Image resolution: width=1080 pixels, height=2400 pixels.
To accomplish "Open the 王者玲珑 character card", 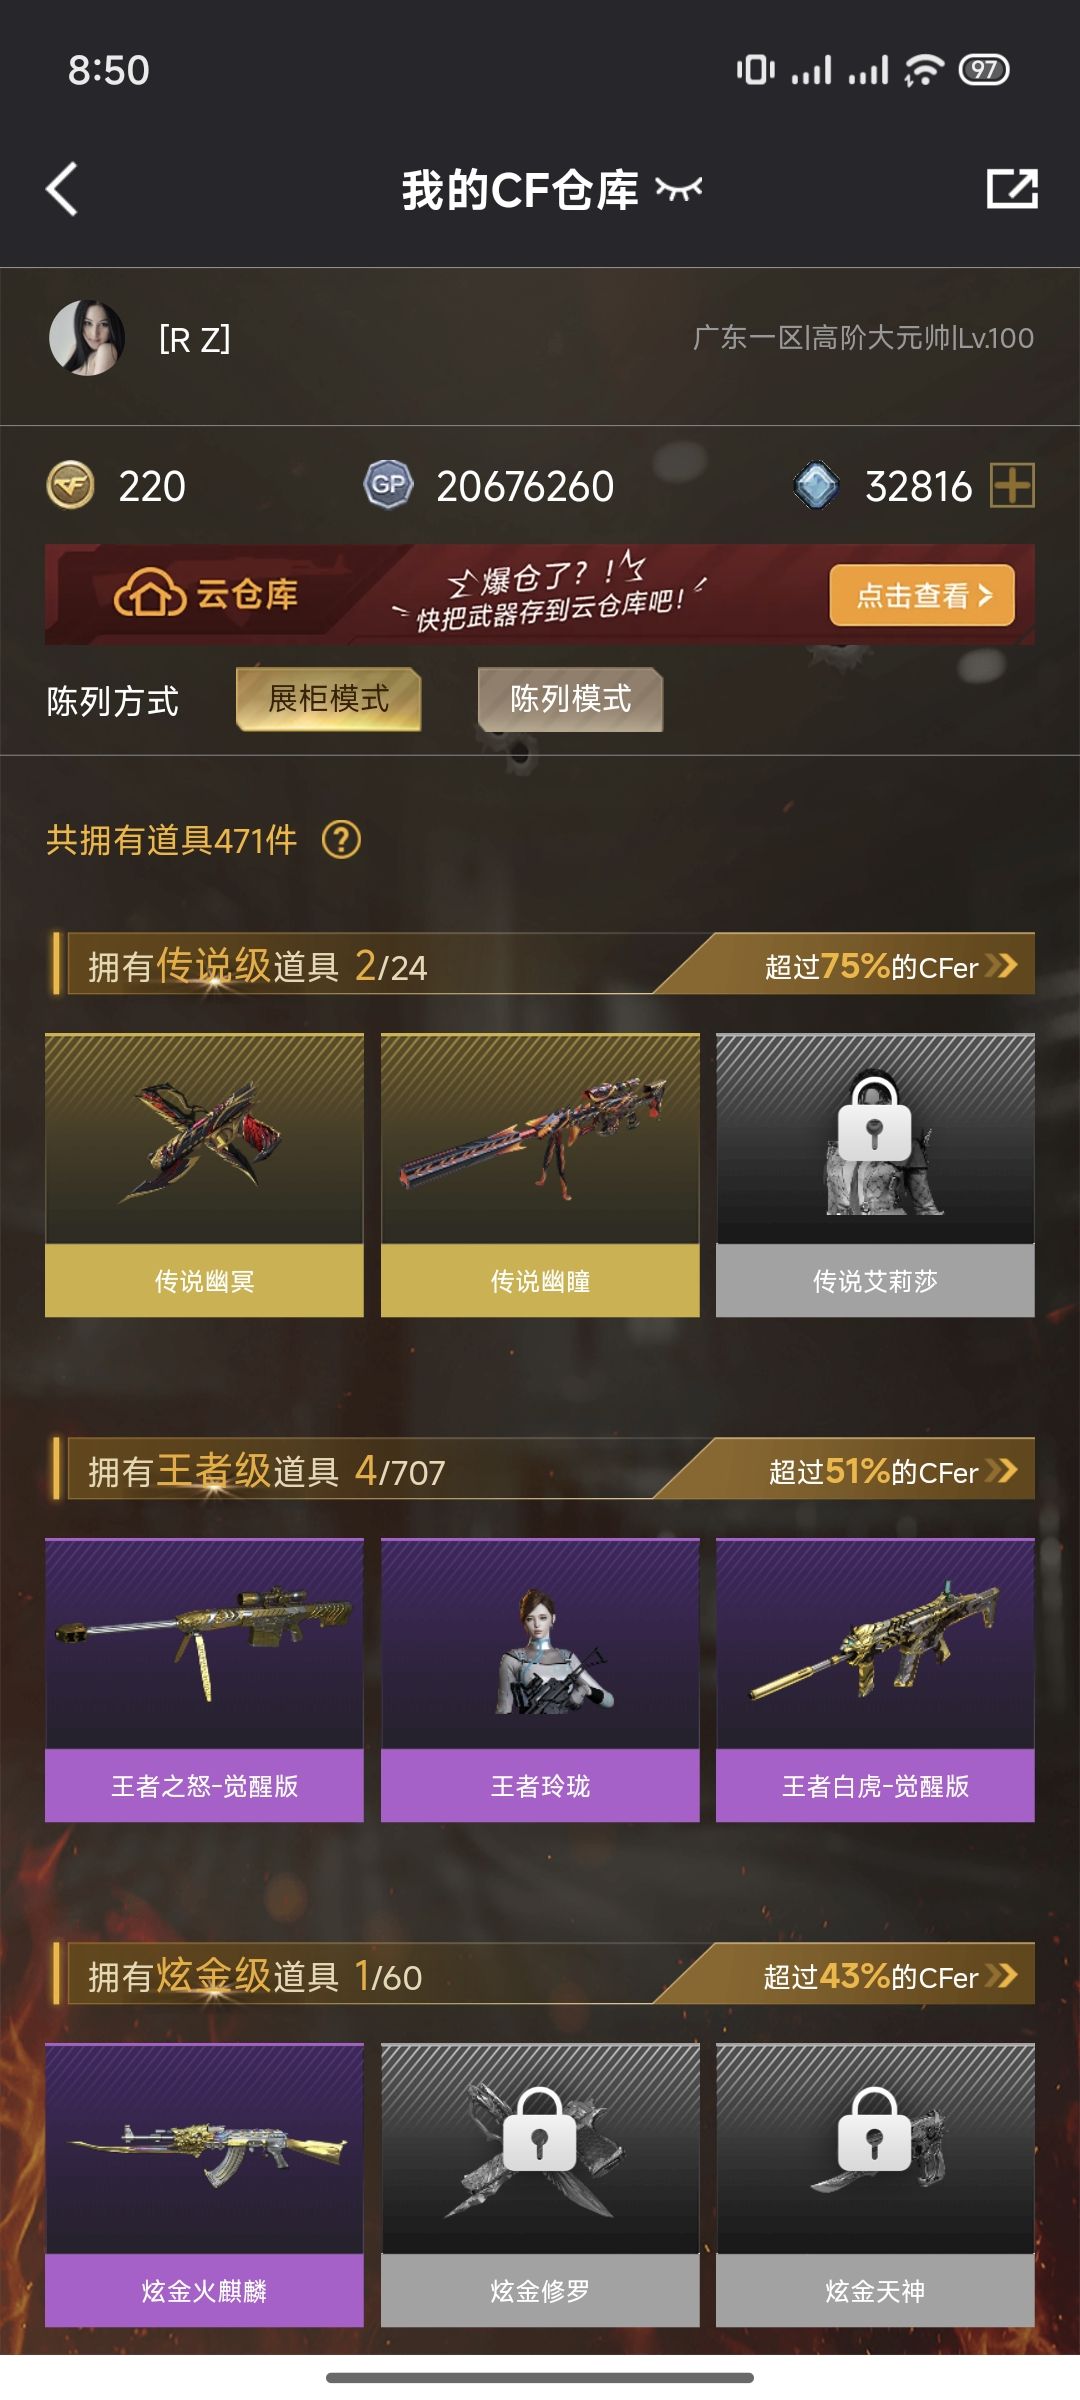I will (540, 1680).
